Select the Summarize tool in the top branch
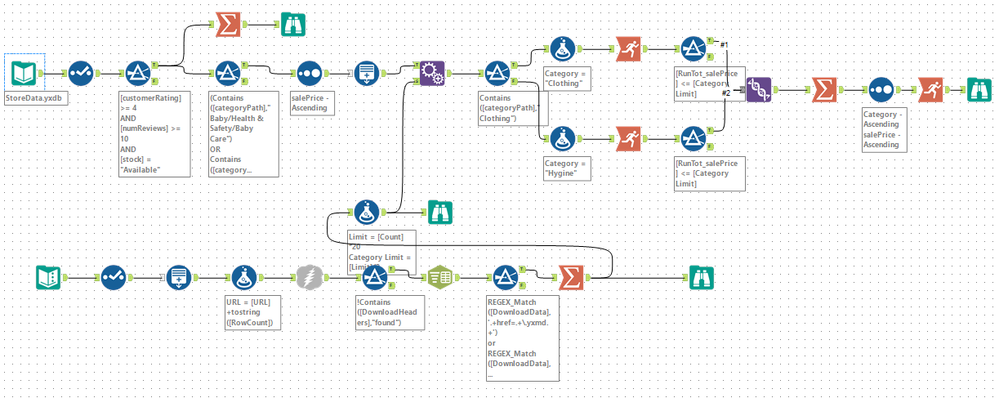 click(x=226, y=25)
